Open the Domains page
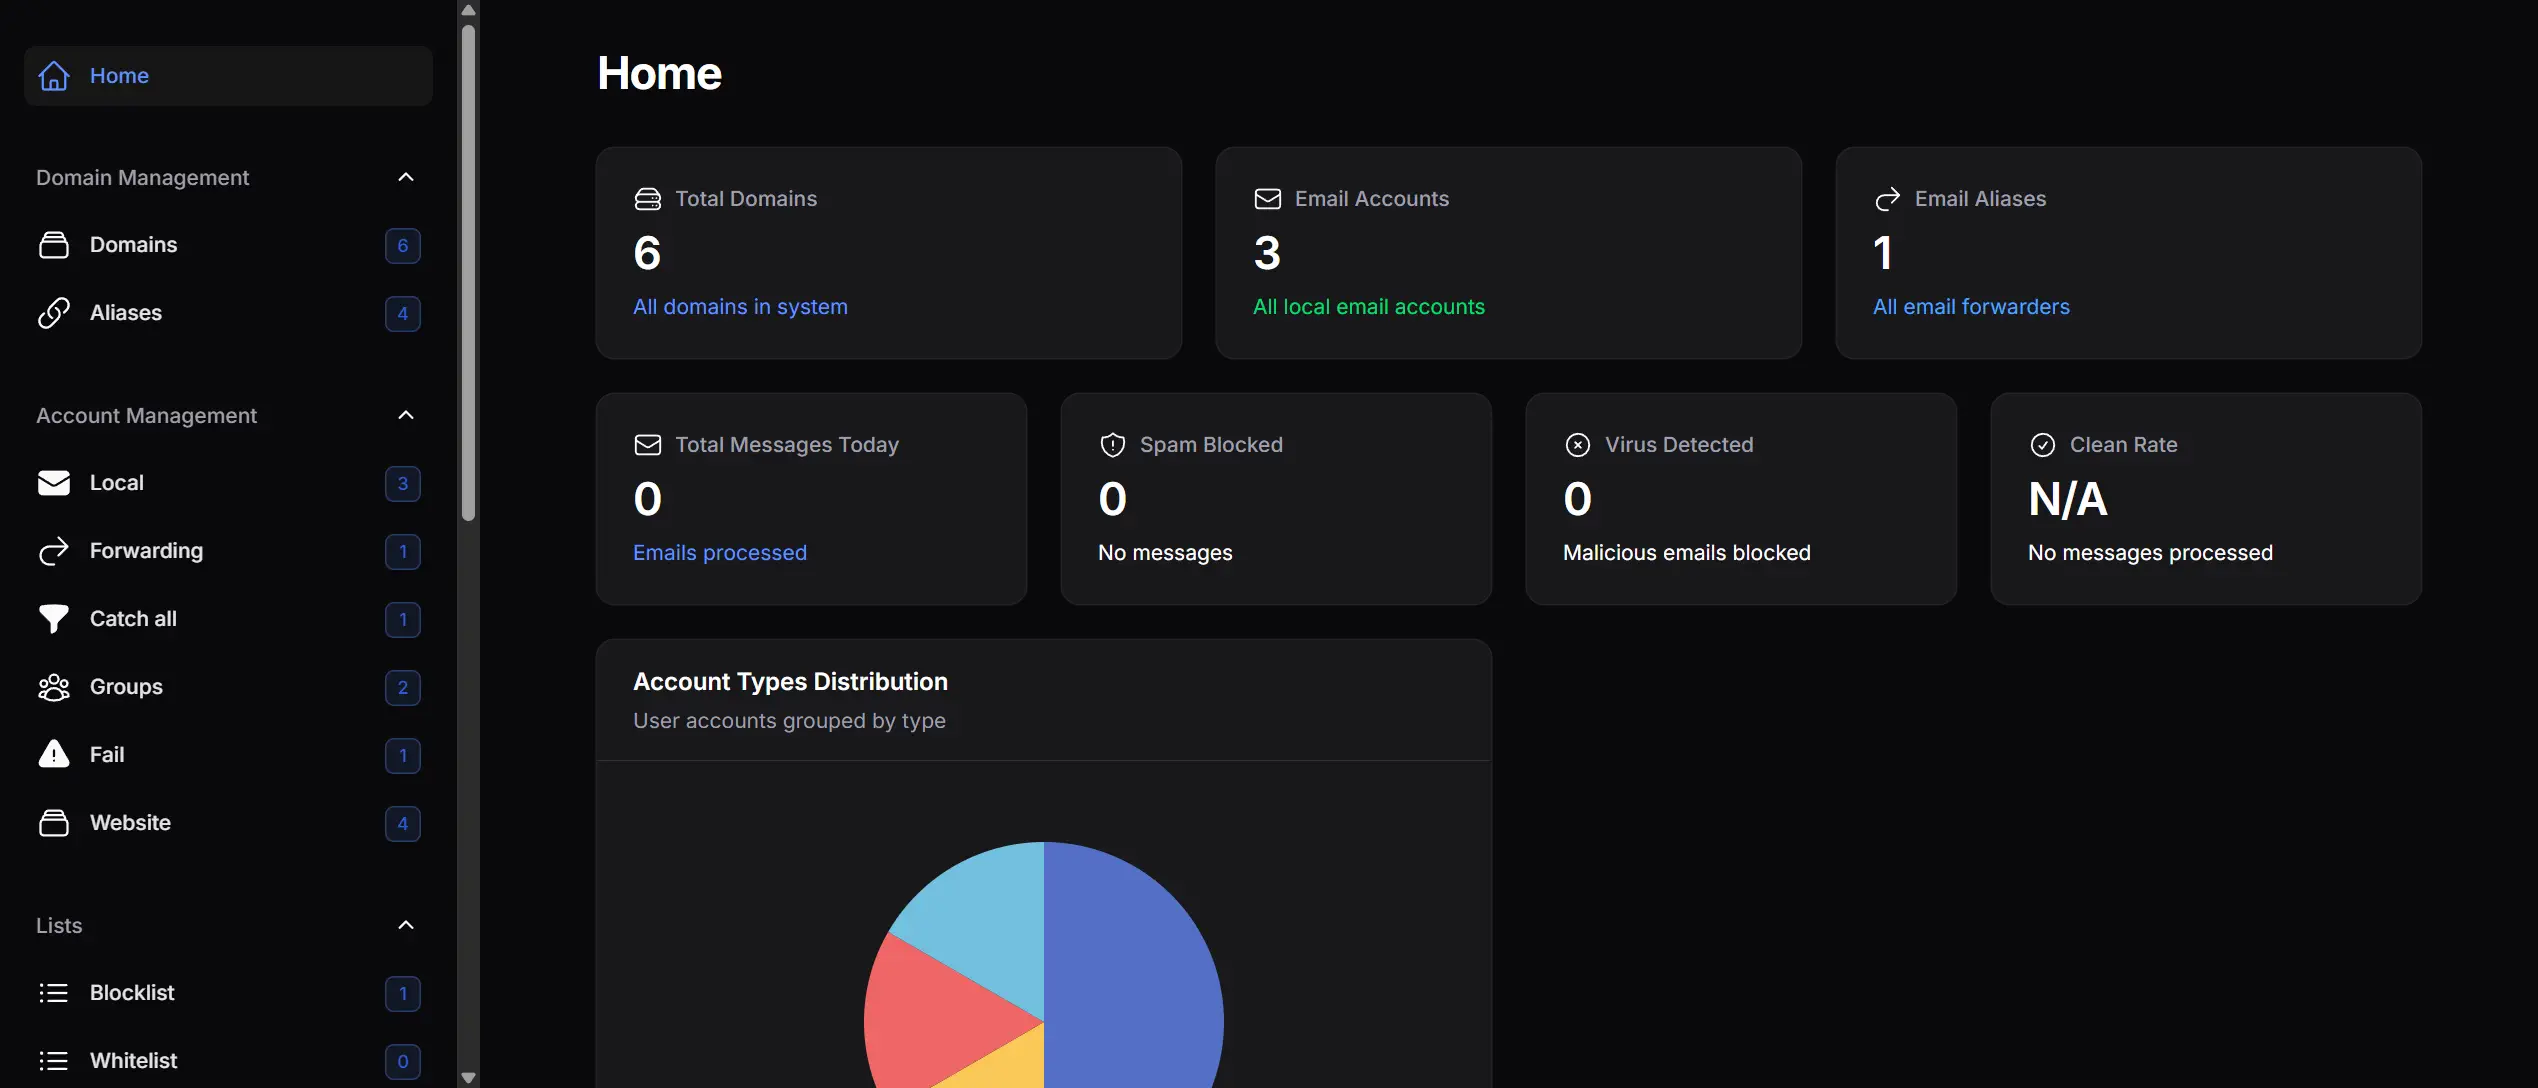Viewport: 2538px width, 1088px height. [228, 245]
